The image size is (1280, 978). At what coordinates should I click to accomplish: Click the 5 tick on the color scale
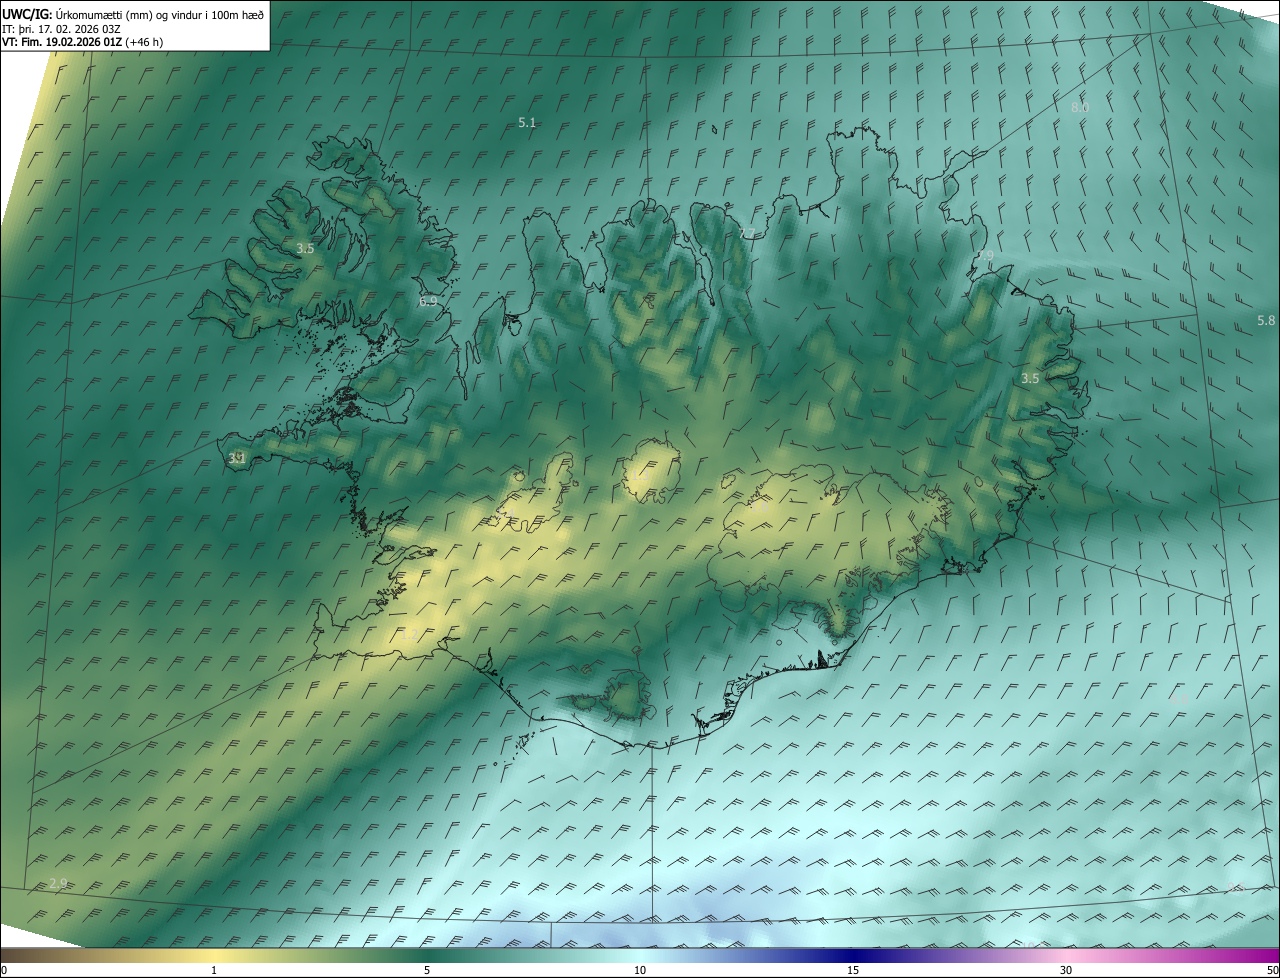427,970
